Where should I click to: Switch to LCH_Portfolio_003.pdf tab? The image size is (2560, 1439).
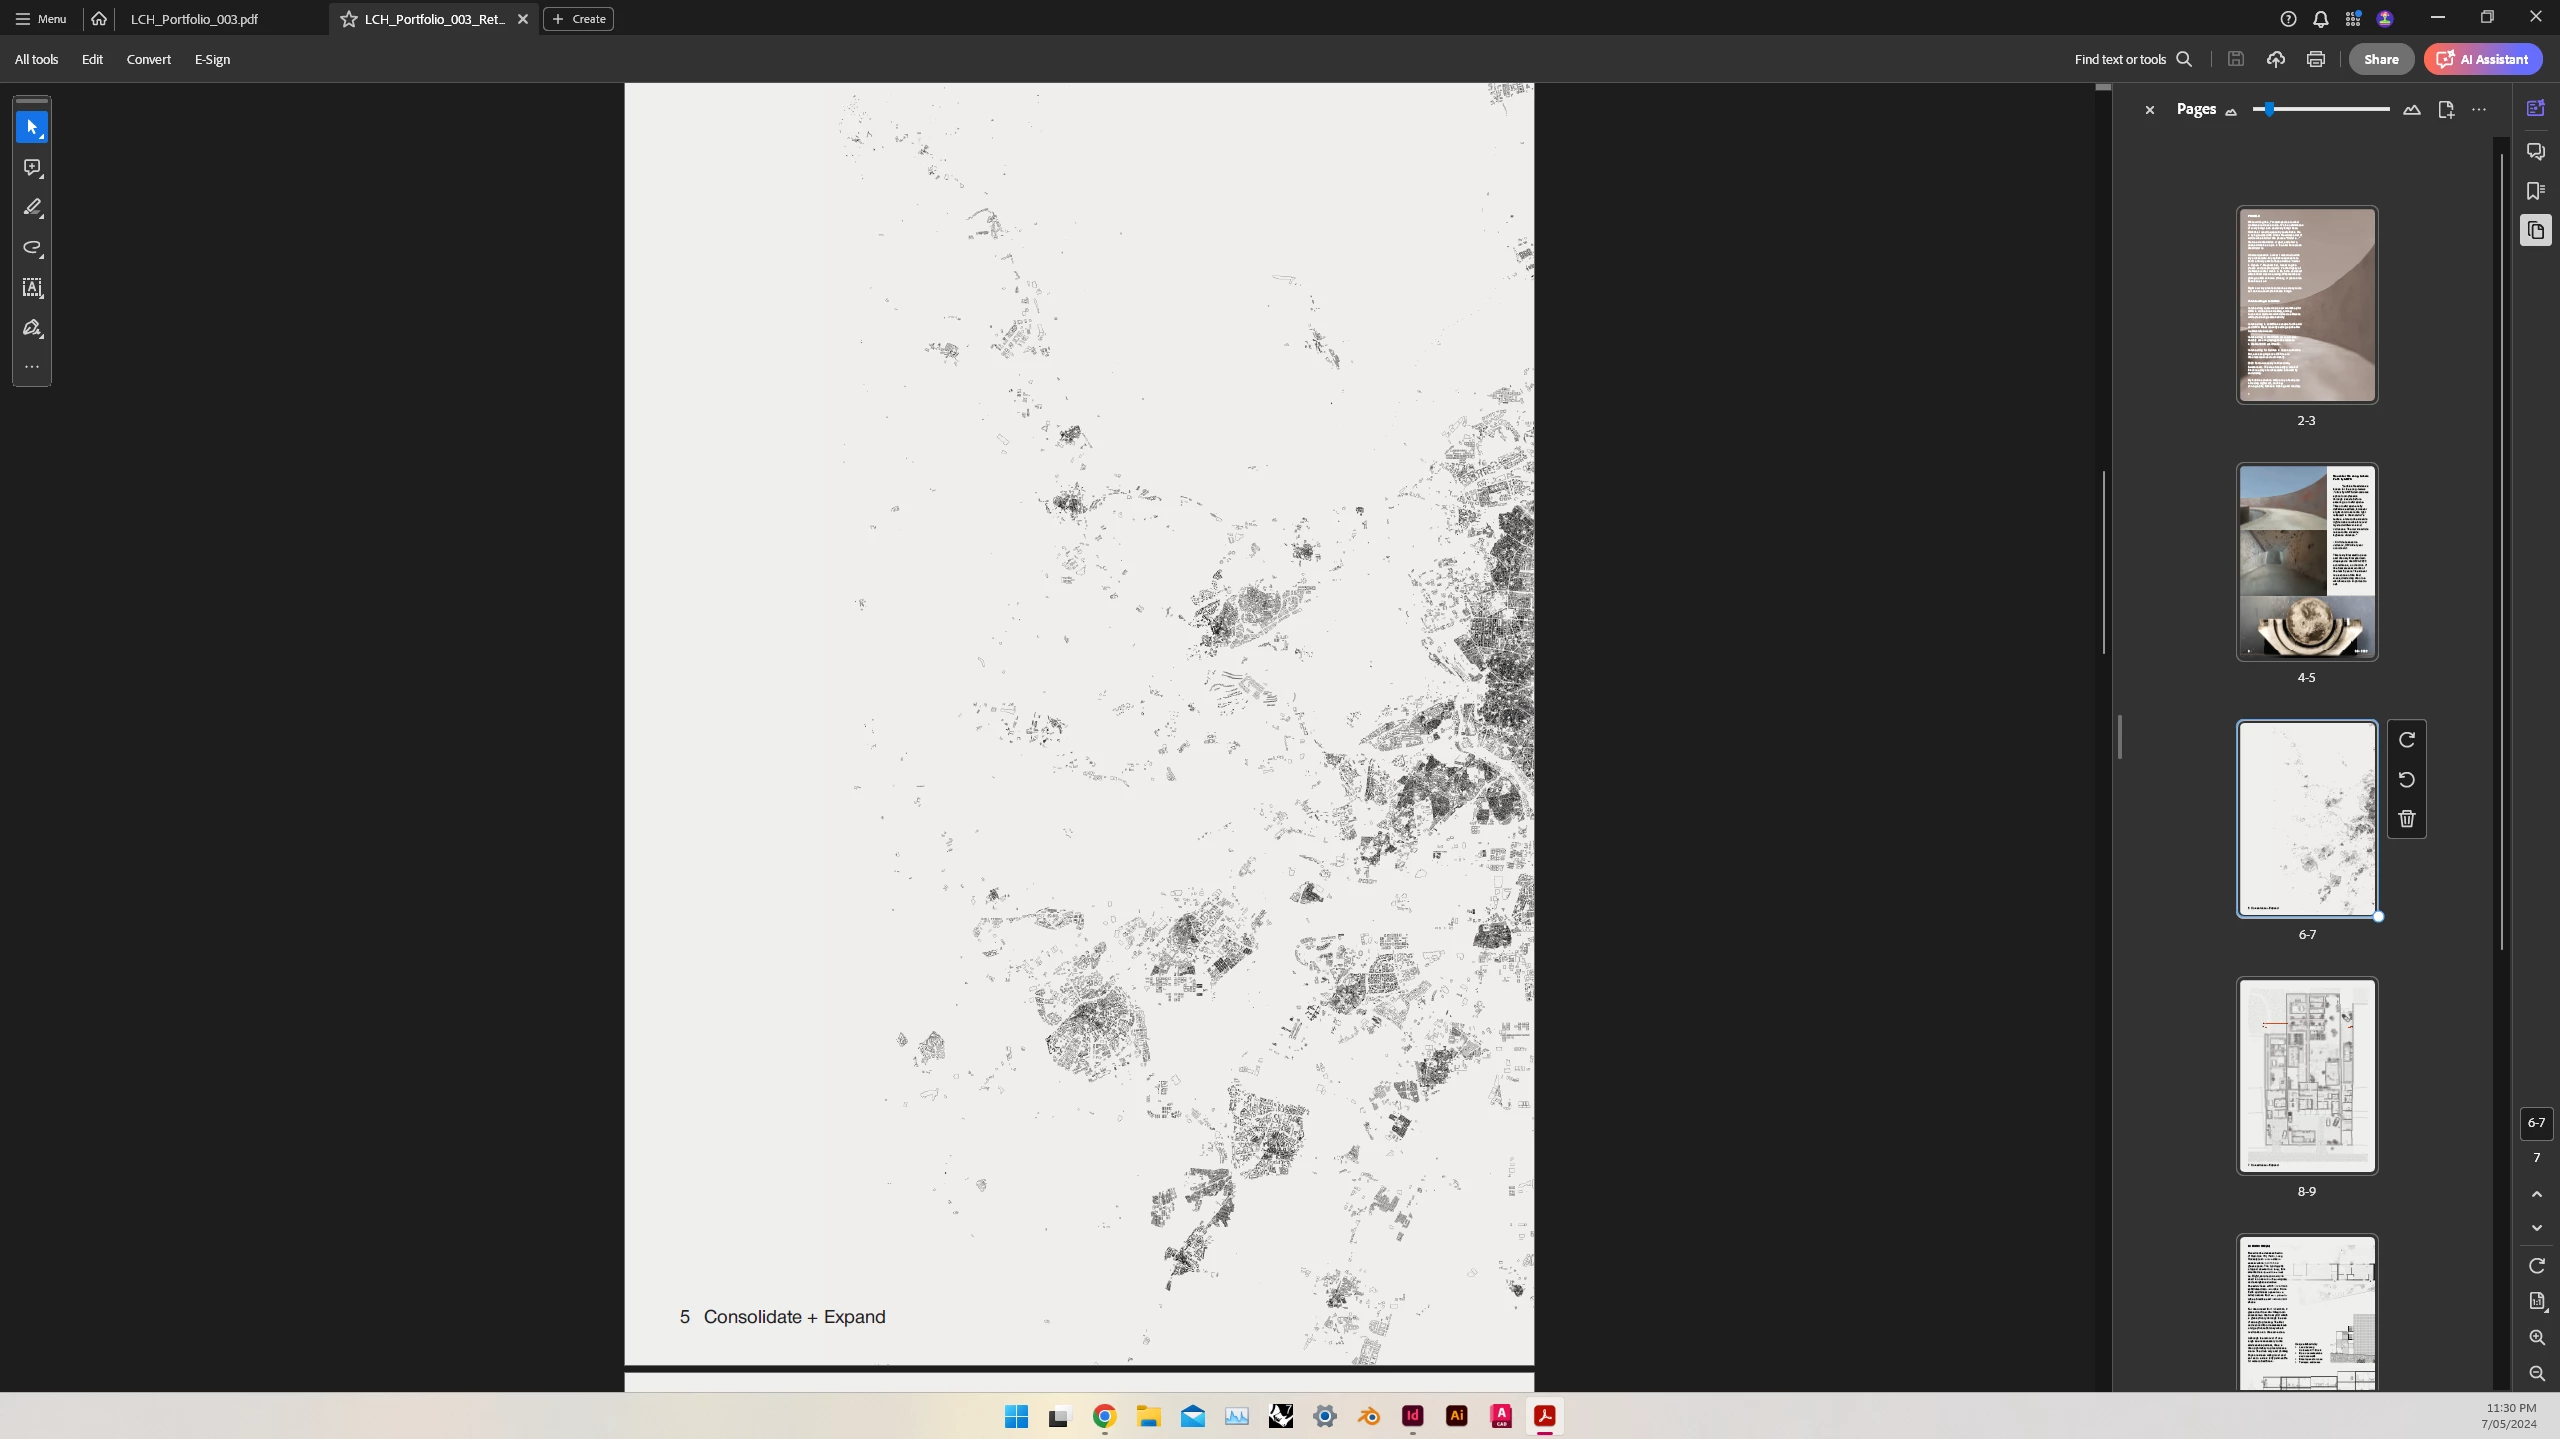194,19
